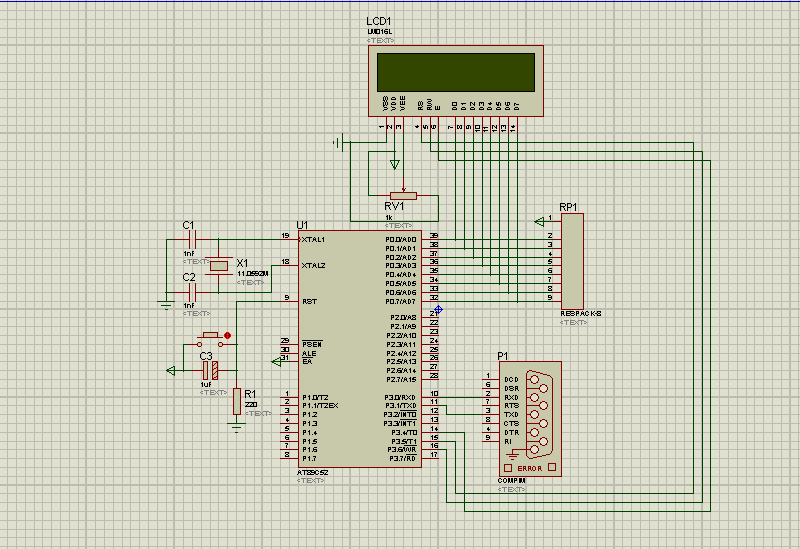Select the DTR pin label on COMPIM
800x549 pixels.
tap(511, 432)
